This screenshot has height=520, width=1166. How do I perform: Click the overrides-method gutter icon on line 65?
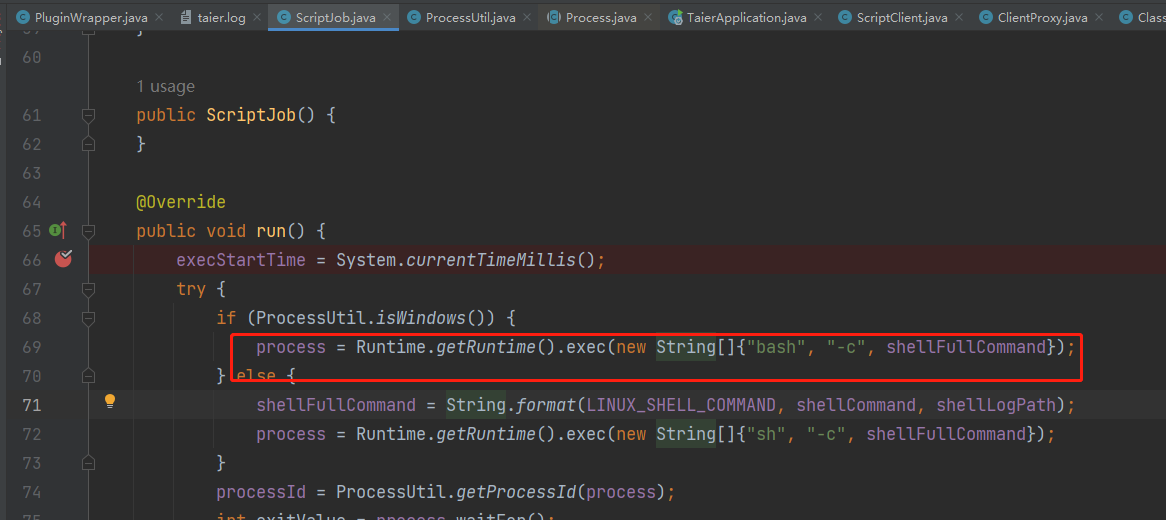[x=58, y=231]
